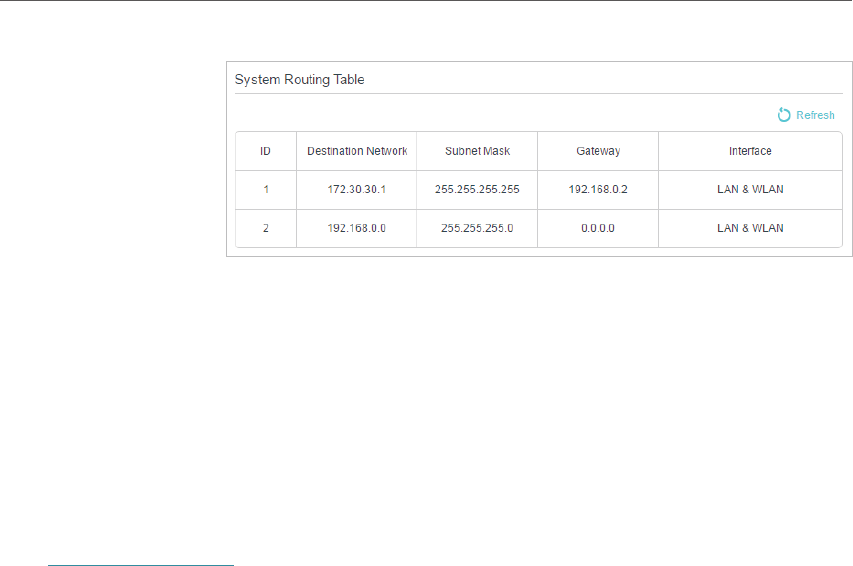Screen dimensions: 853x566
Task: Select subnet mask 255.255.255.255 cell
Action: 477,190
